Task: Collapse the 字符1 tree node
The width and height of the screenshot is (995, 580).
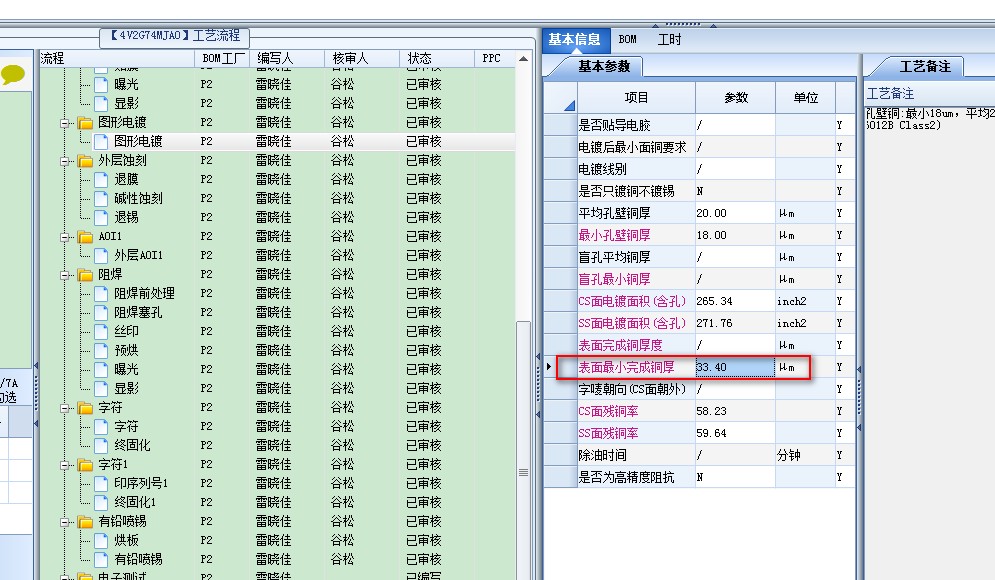Action: pyautogui.click(x=65, y=466)
